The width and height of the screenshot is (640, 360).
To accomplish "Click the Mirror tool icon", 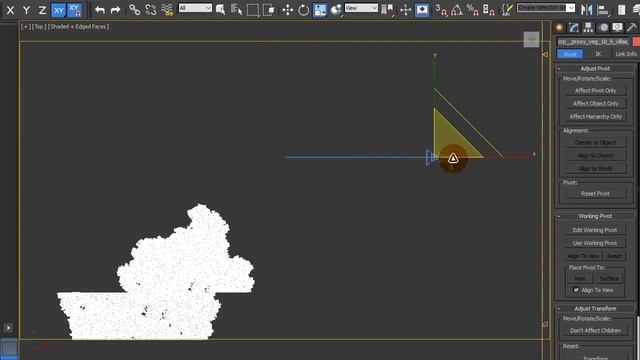I will pyautogui.click(x=587, y=10).
